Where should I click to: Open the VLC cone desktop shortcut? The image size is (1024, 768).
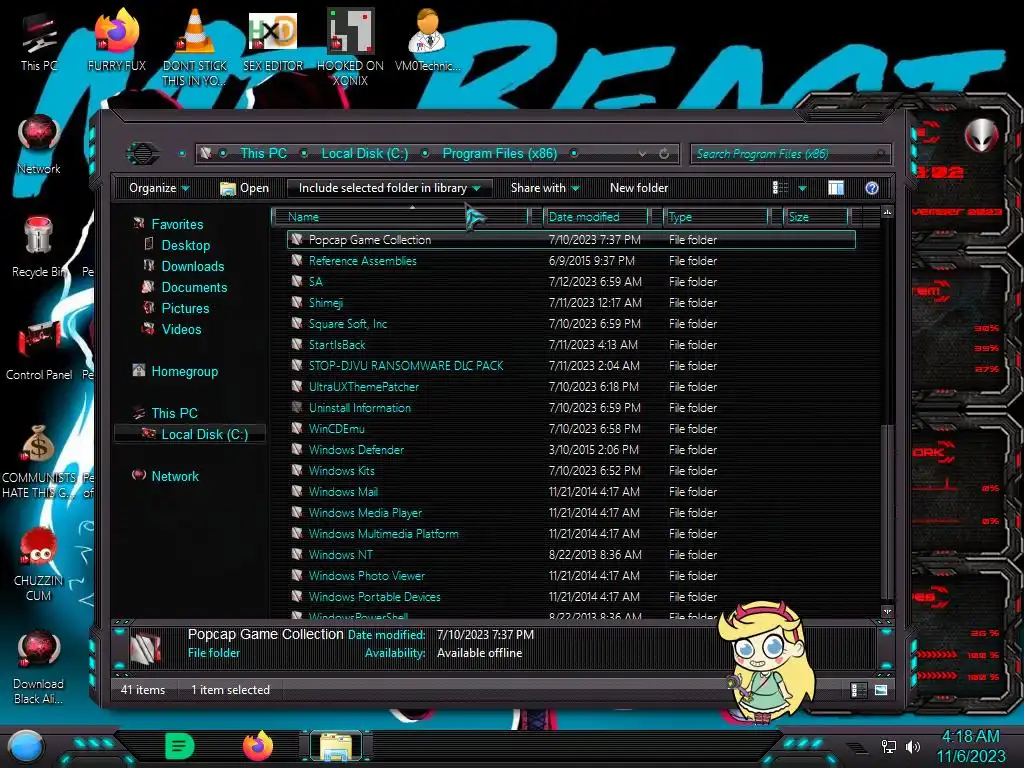click(x=195, y=47)
